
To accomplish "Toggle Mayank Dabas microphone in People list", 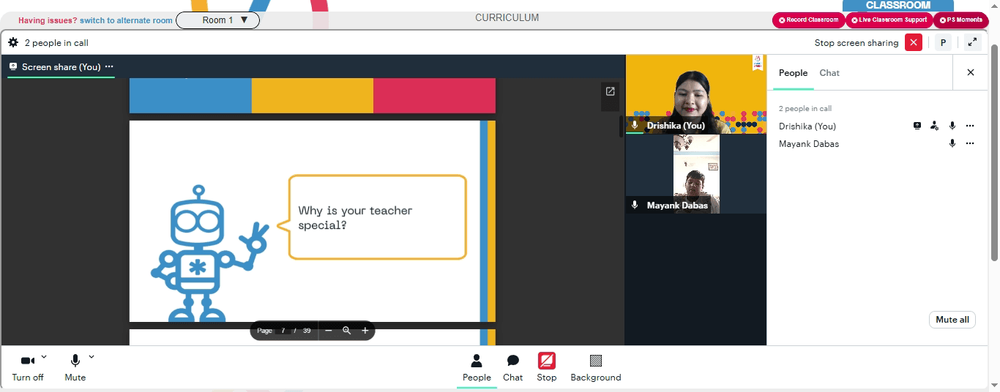I will 952,143.
